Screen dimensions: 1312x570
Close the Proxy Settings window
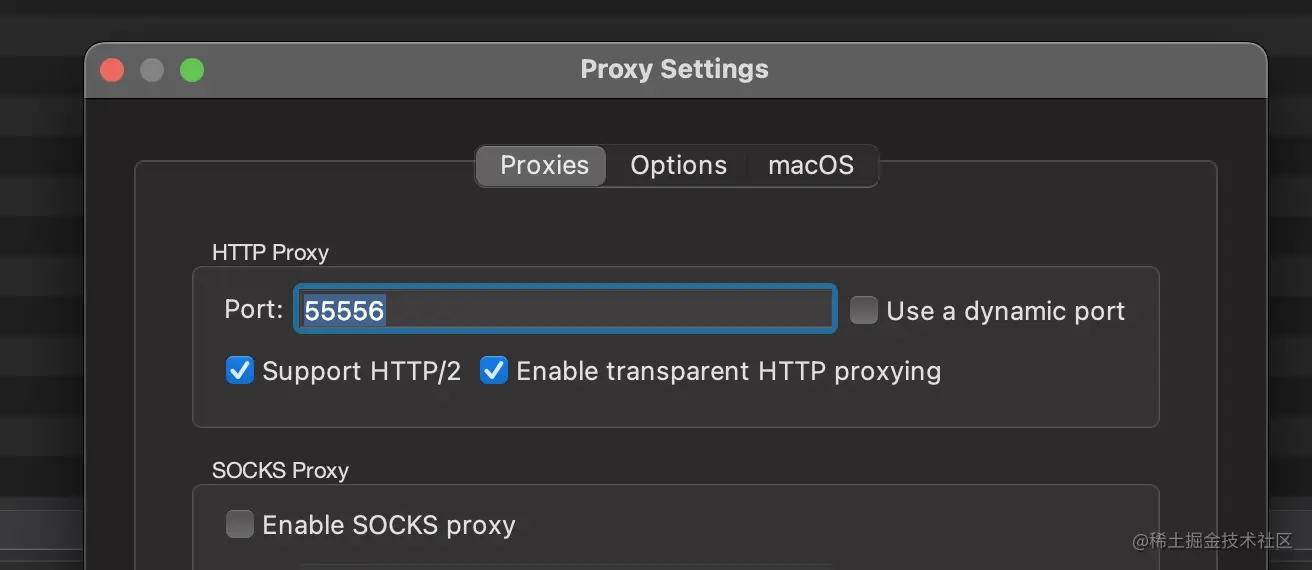point(112,70)
